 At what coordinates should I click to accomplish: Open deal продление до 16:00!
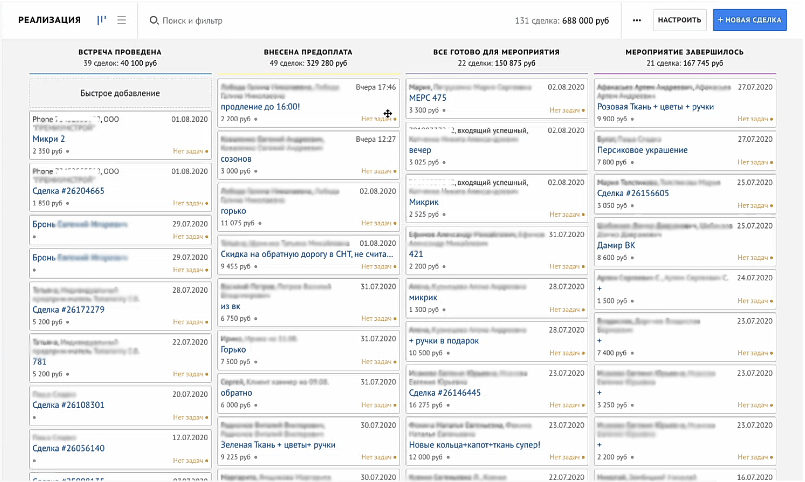tap(260, 107)
